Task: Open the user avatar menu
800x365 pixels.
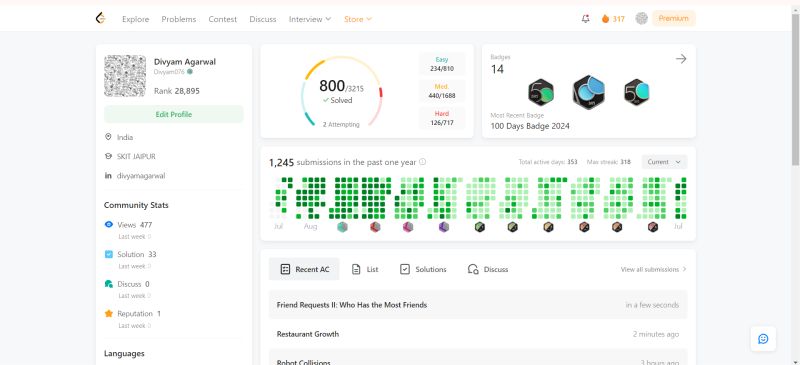Action: [x=641, y=18]
